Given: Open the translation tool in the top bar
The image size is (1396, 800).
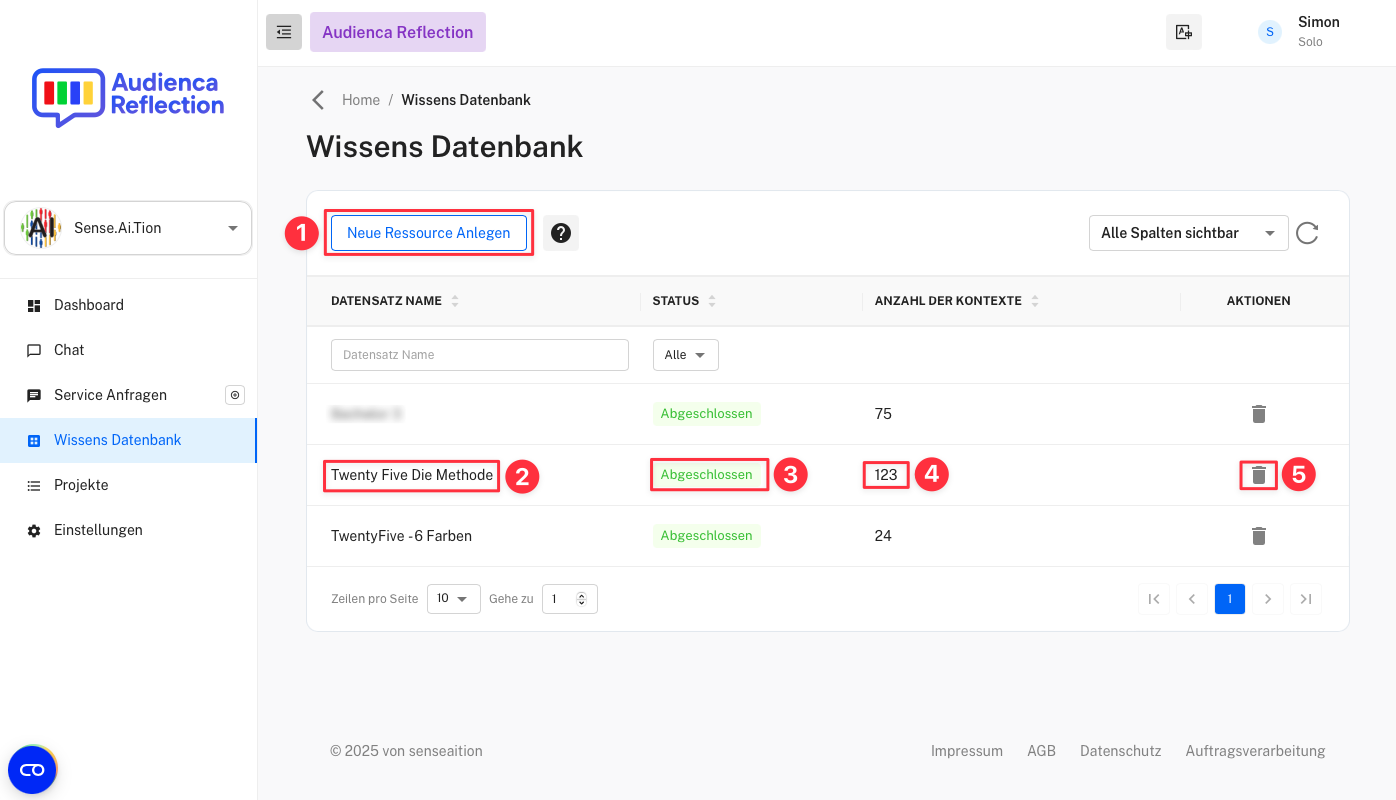Looking at the screenshot, I should [x=1183, y=31].
